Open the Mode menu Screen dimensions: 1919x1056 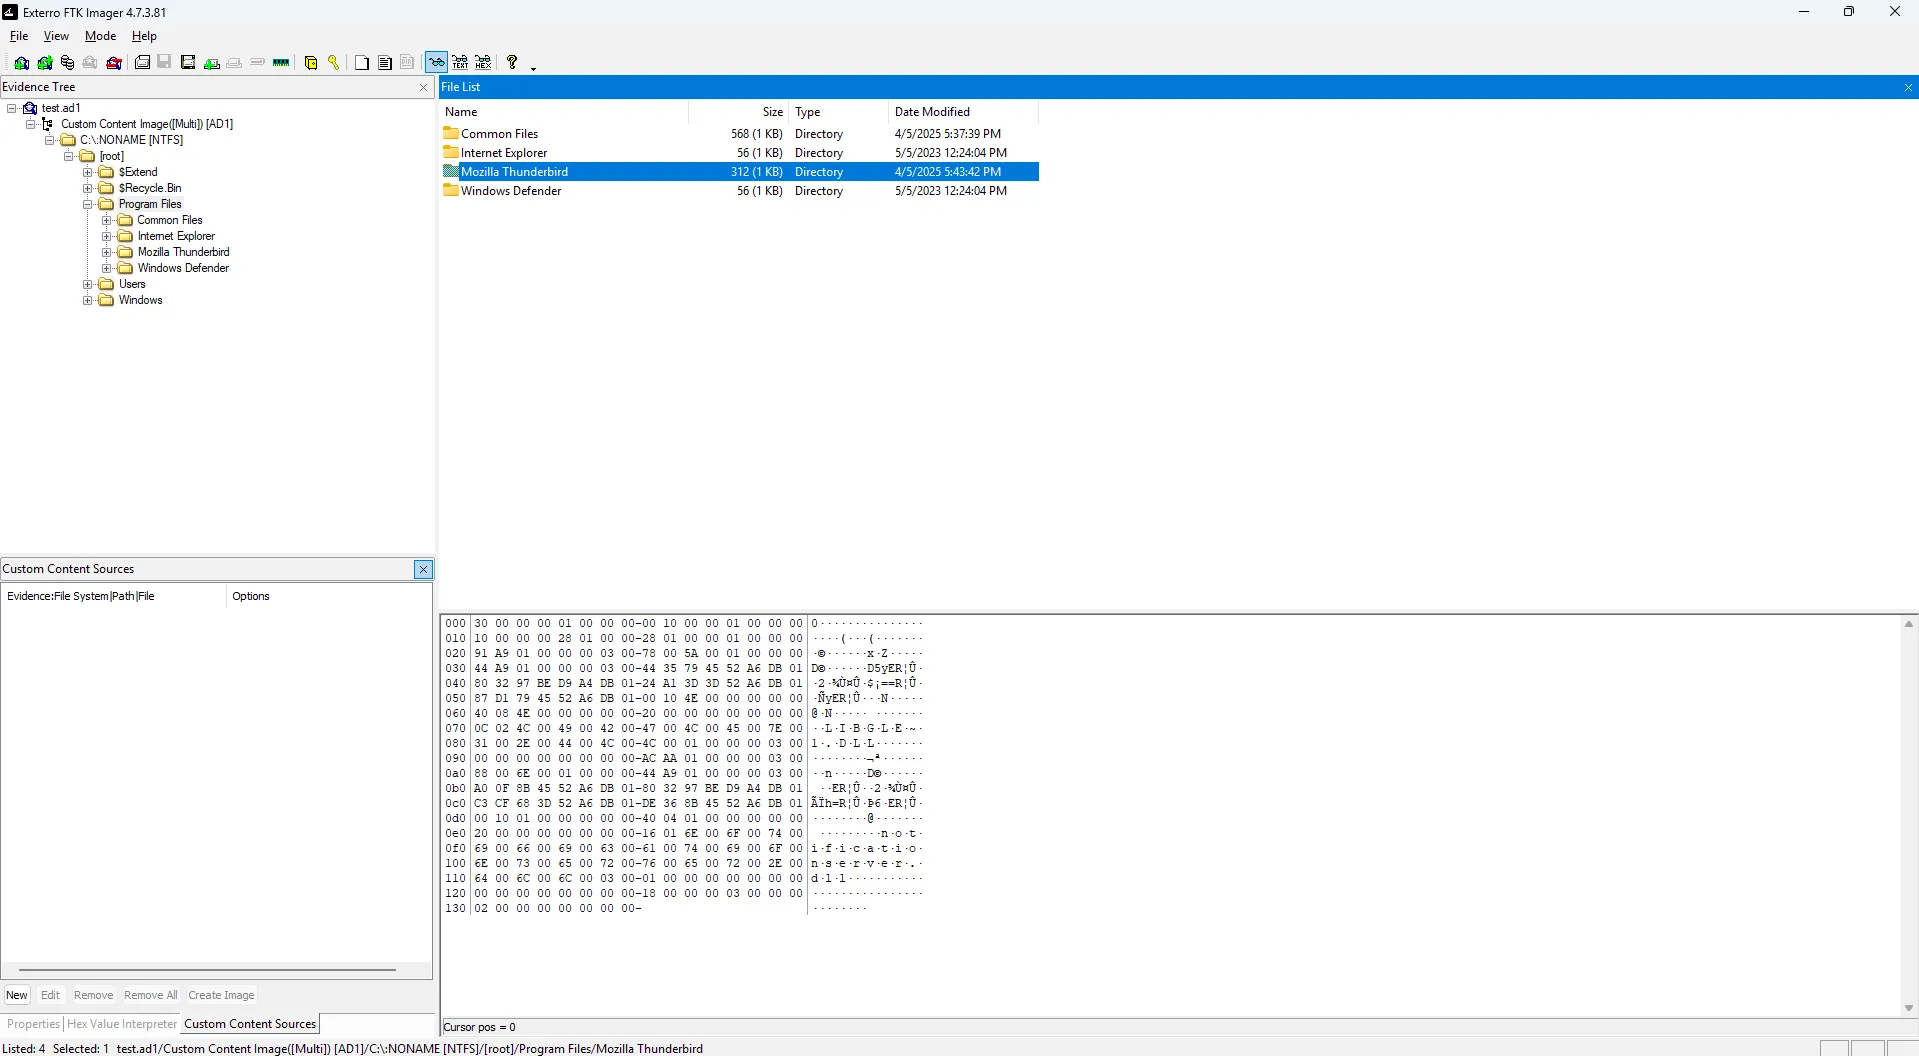click(x=100, y=36)
